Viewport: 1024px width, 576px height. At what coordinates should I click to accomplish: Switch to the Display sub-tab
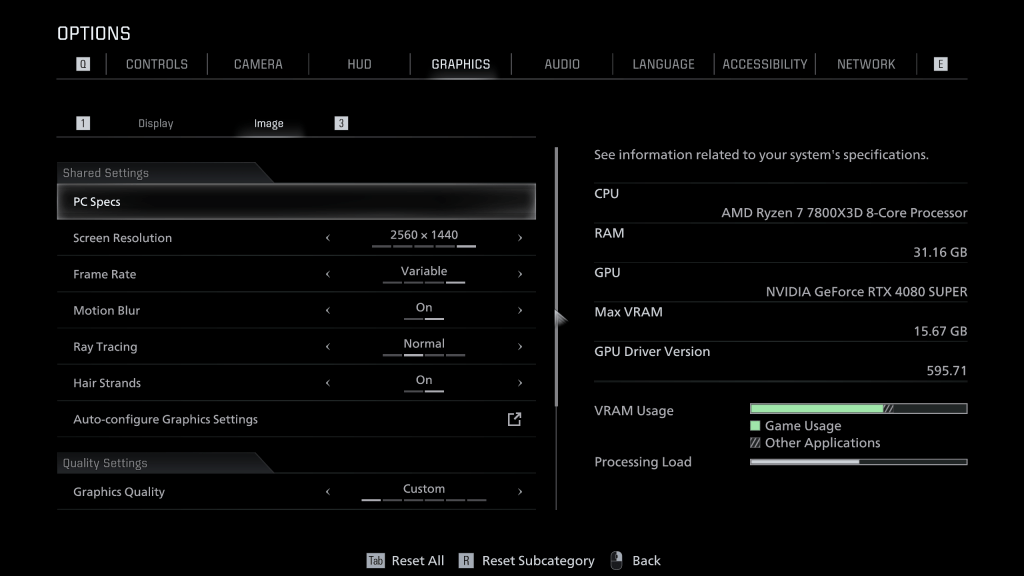pyautogui.click(x=156, y=123)
